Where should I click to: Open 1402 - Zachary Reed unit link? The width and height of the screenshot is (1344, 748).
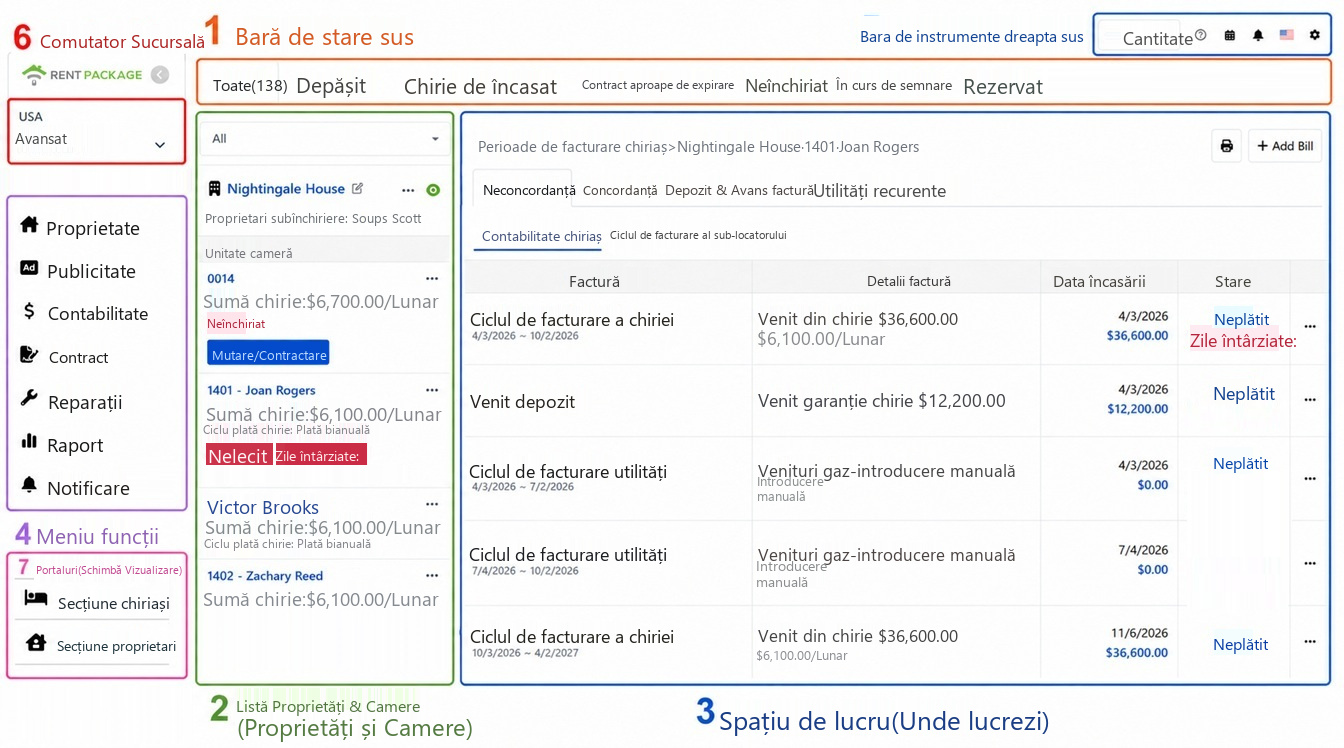tap(265, 575)
